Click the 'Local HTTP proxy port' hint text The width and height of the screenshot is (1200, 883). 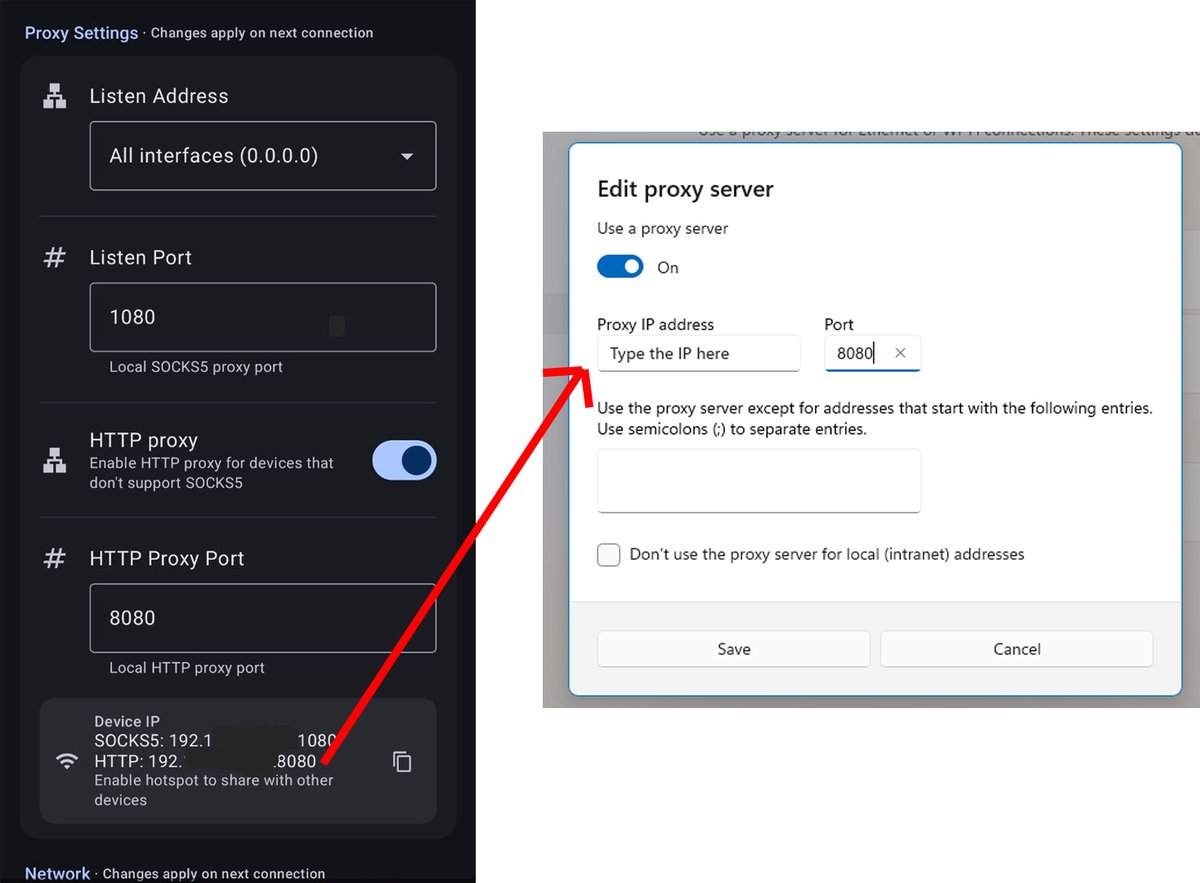coord(187,668)
